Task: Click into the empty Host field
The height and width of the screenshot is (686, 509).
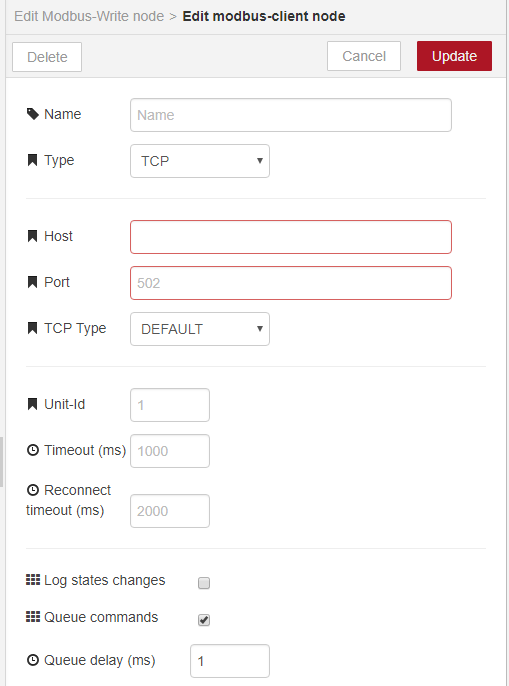Action: pos(291,237)
